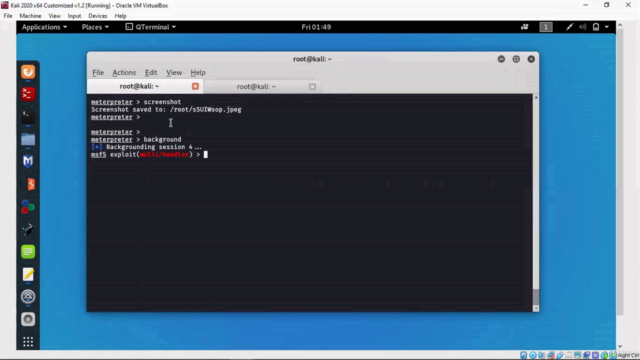640x360 pixels.
Task: Close the root@kali terminal window
Action: pyautogui.click(x=531, y=59)
